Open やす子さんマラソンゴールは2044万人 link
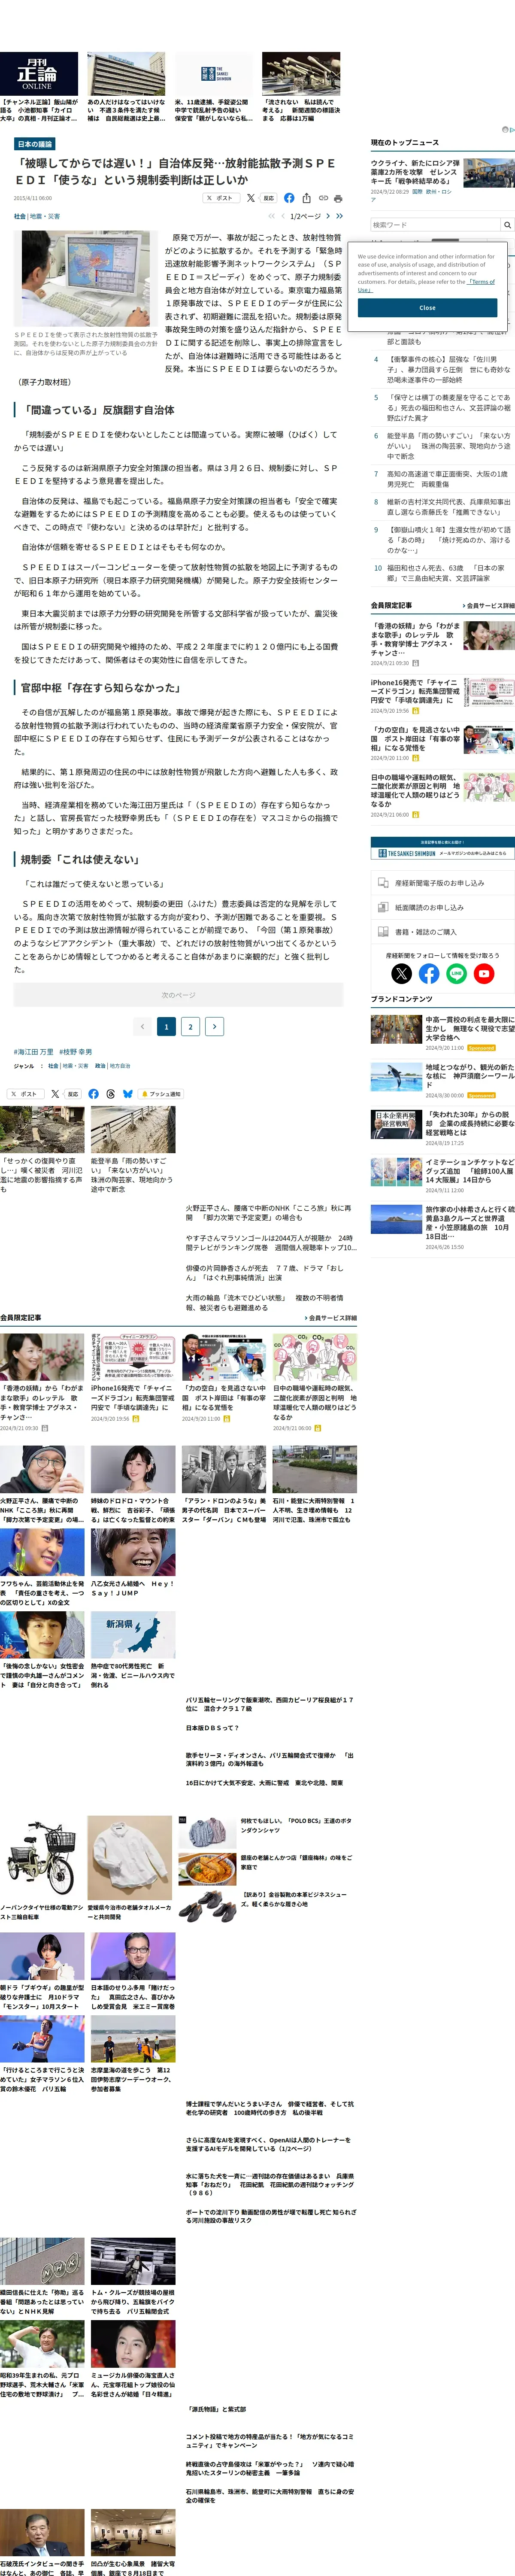 pyautogui.click(x=270, y=1242)
